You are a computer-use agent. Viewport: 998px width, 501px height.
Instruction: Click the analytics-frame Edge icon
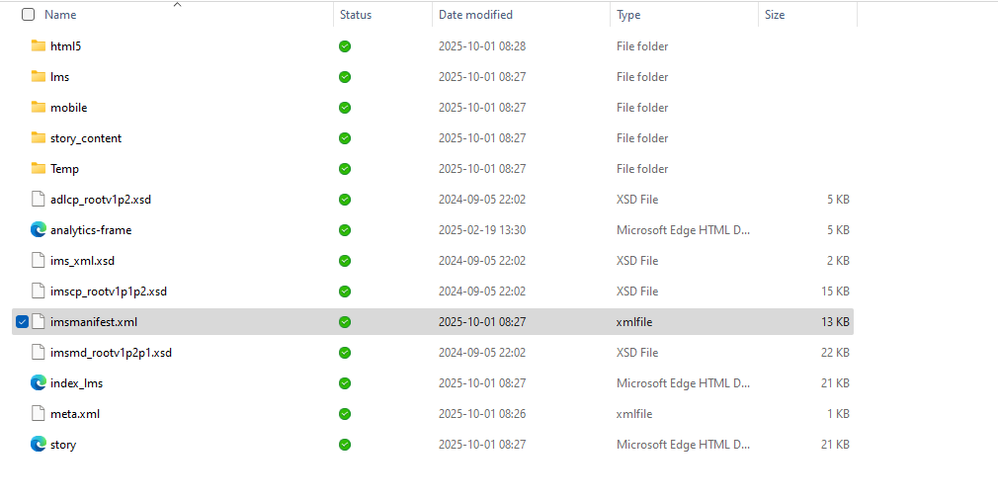pos(39,230)
